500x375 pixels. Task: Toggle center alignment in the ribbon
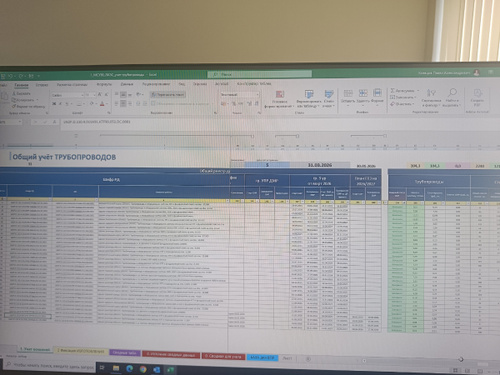pyautogui.click(x=123, y=104)
